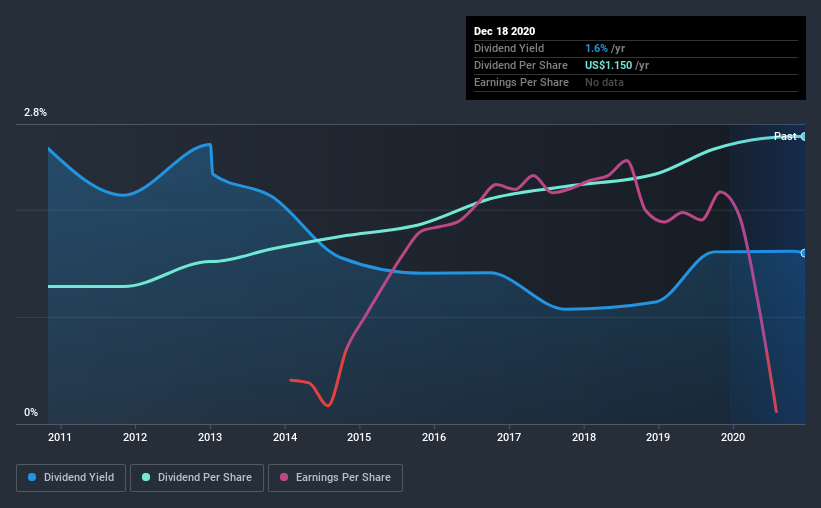The width and height of the screenshot is (821, 508).
Task: Toggle the Dividend Yield legend button
Action: point(71,478)
